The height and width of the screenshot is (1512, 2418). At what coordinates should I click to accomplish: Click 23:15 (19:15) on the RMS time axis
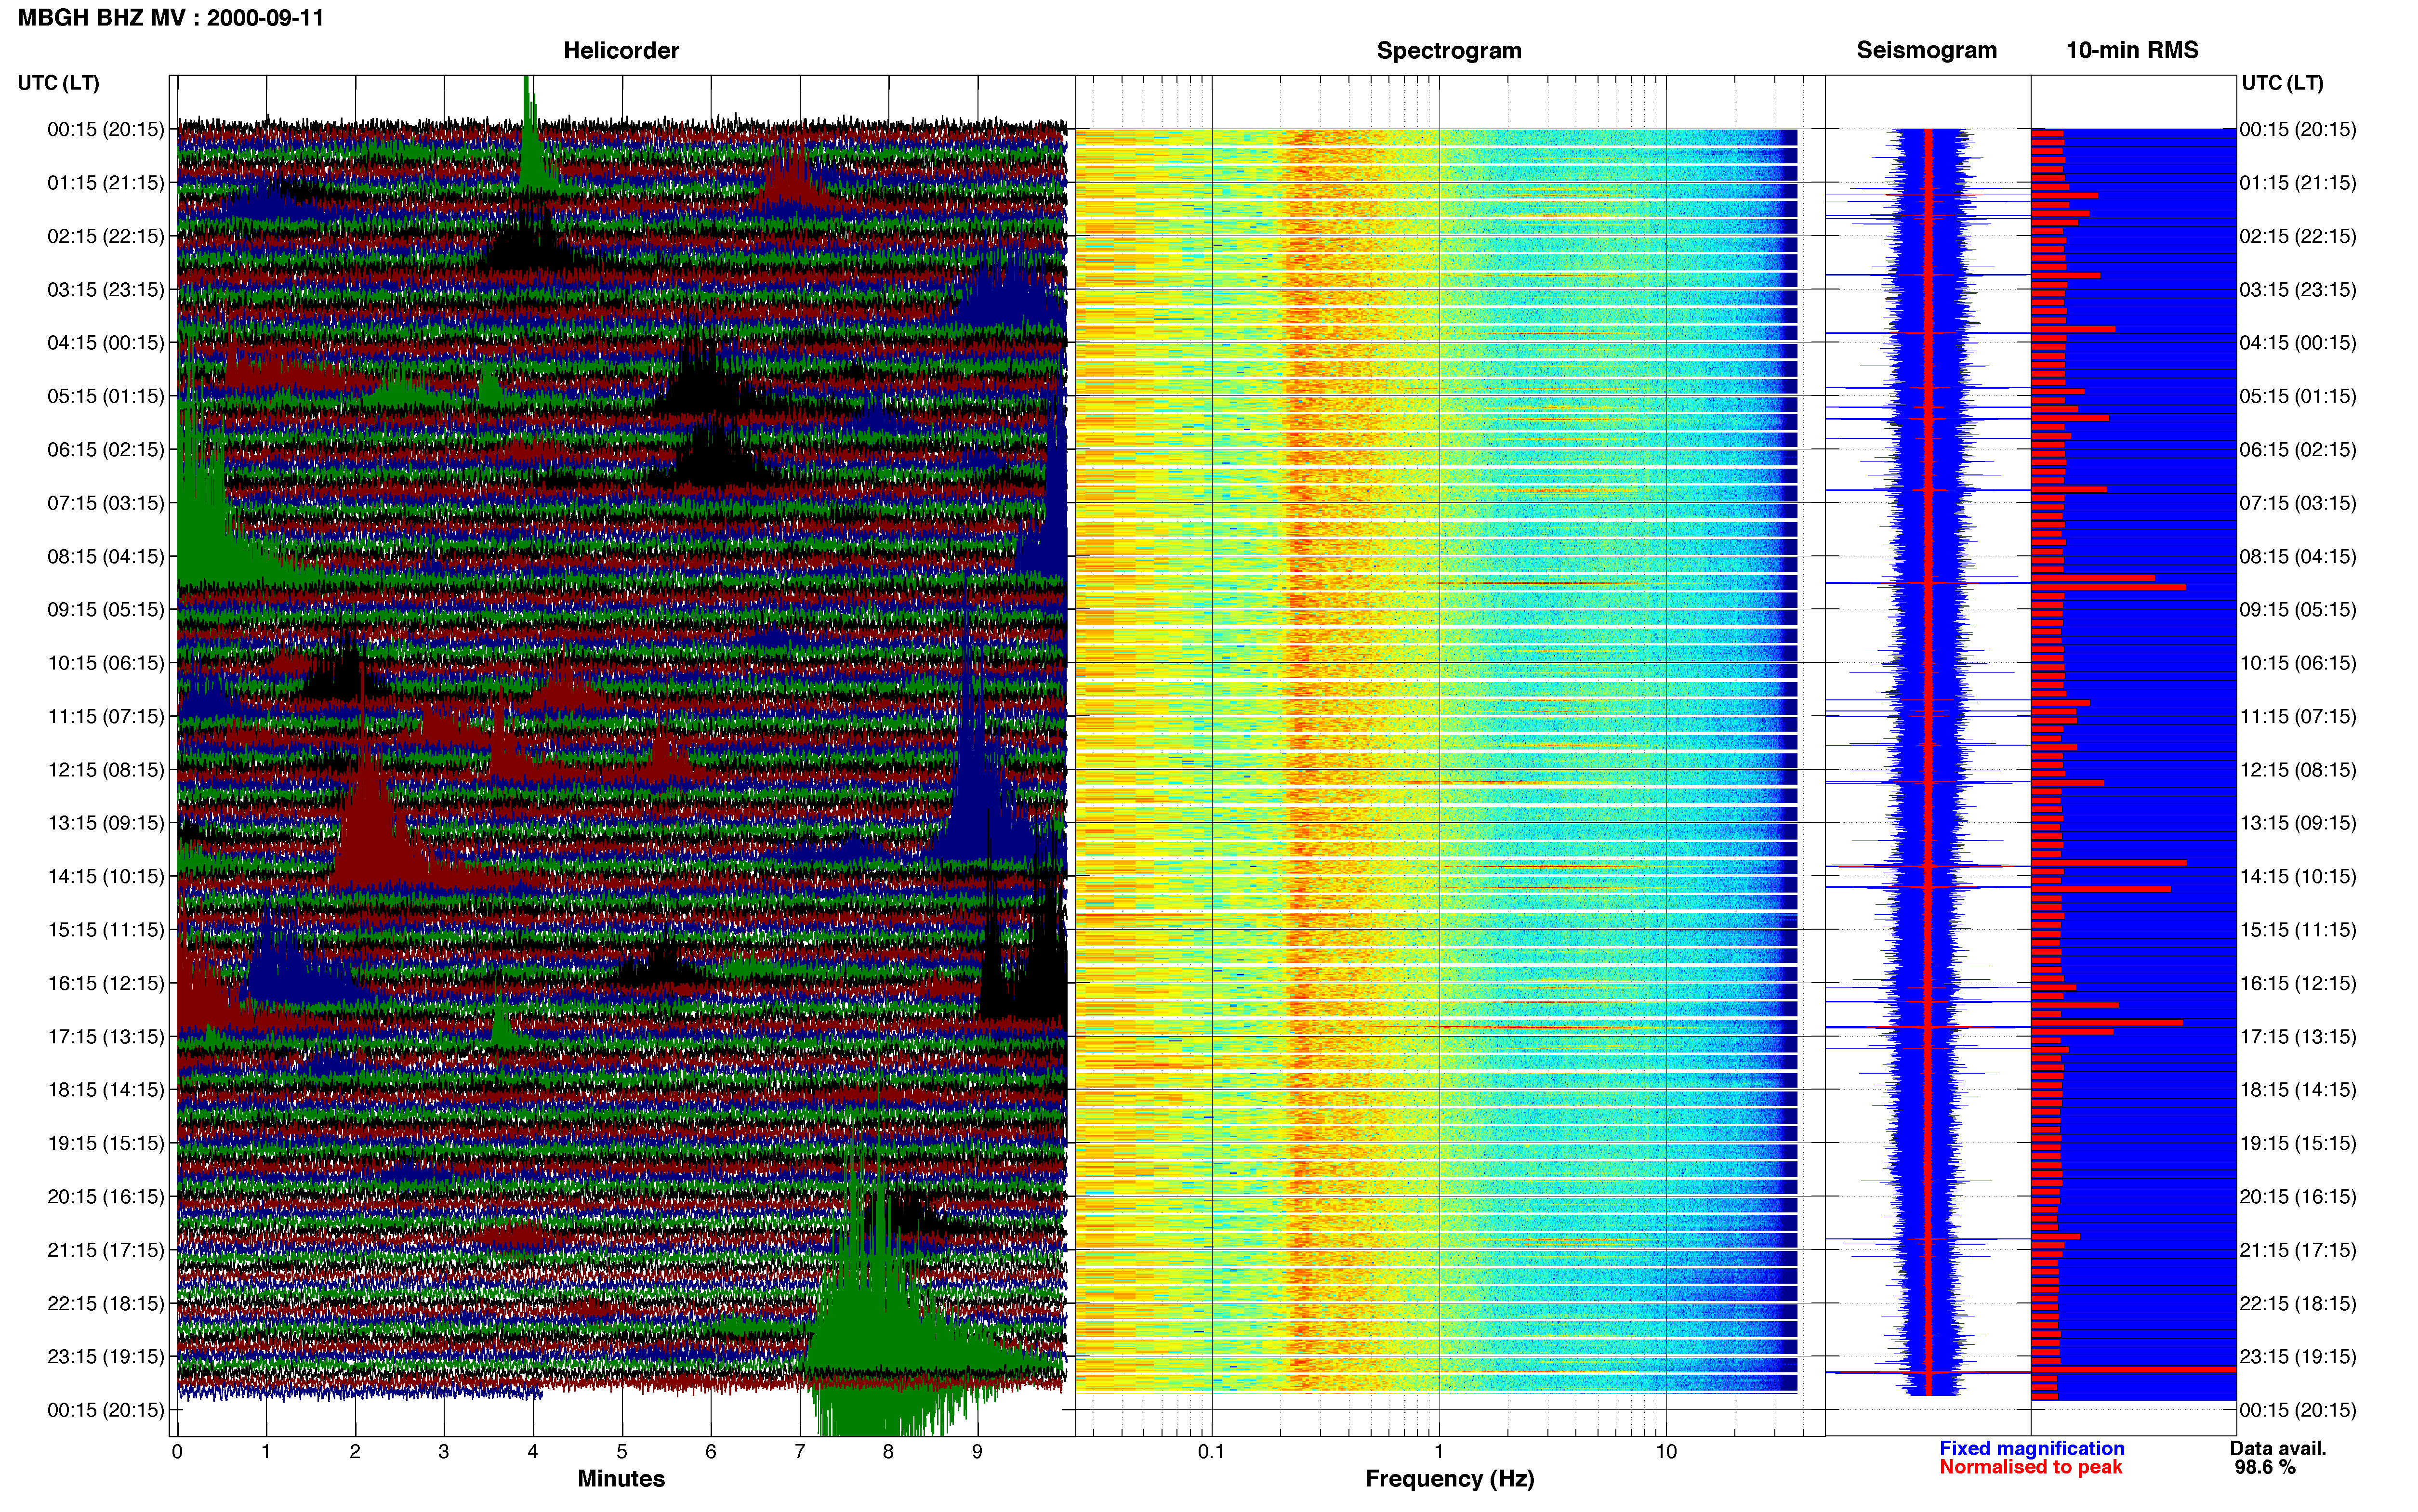coord(2298,1357)
